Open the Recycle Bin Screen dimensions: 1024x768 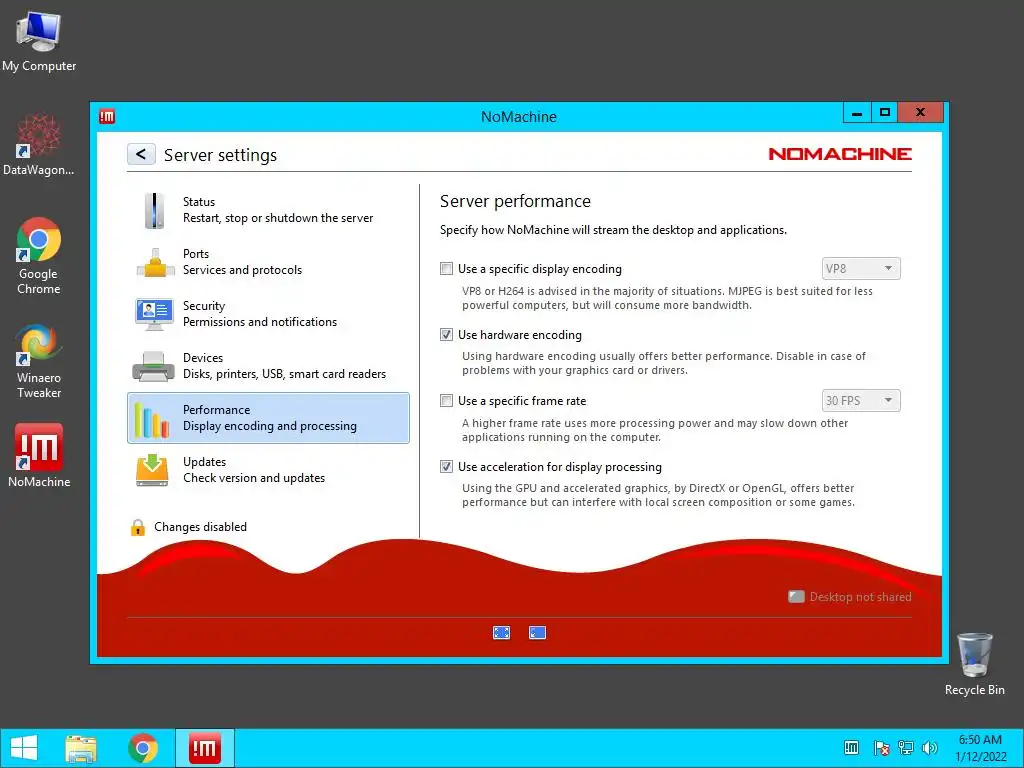tap(974, 664)
